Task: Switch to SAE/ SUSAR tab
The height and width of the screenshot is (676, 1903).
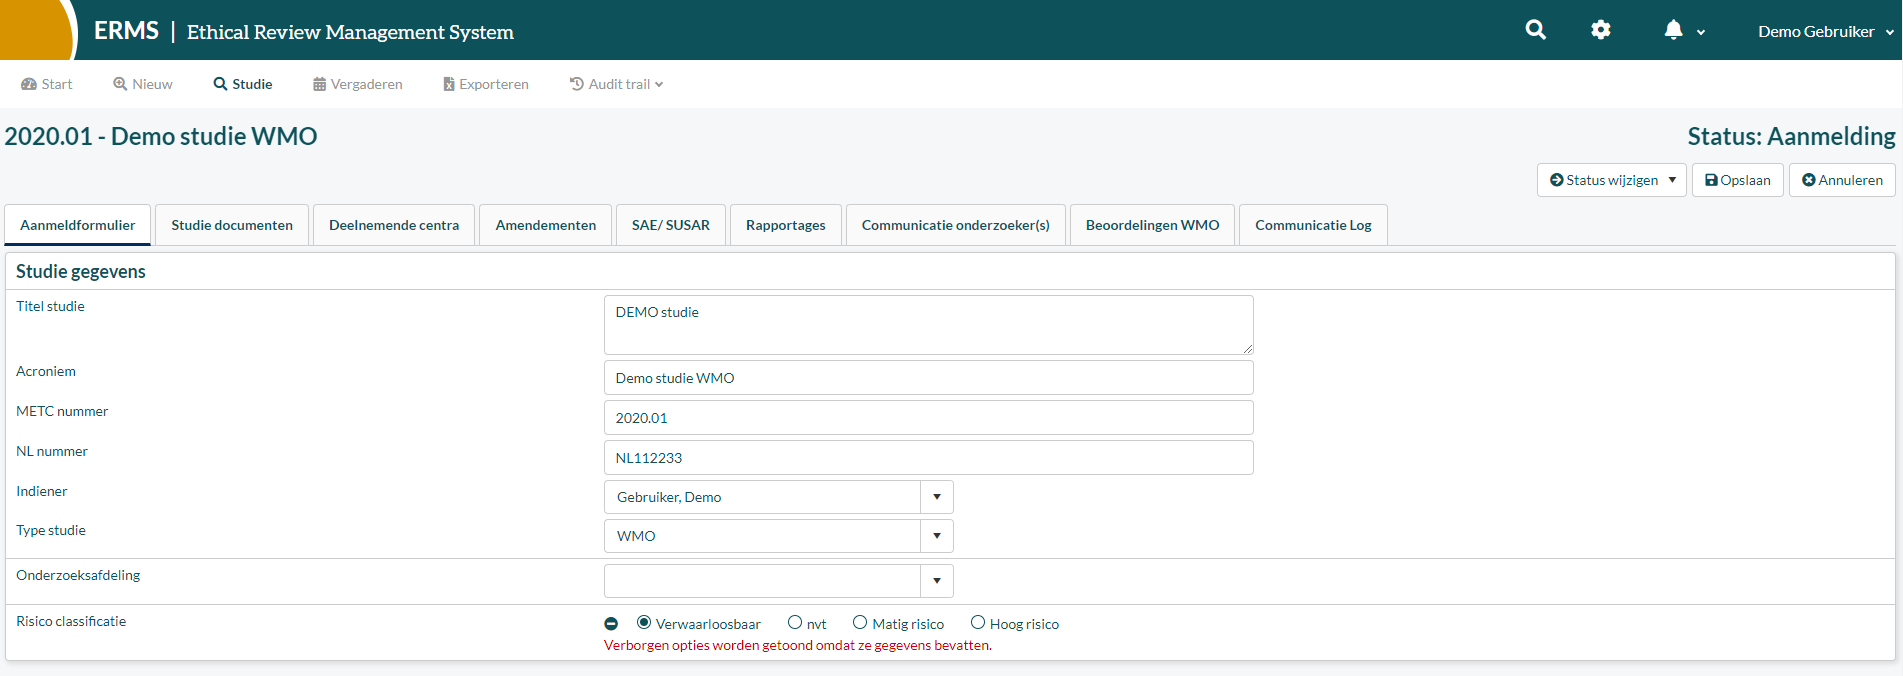Action: tap(671, 225)
